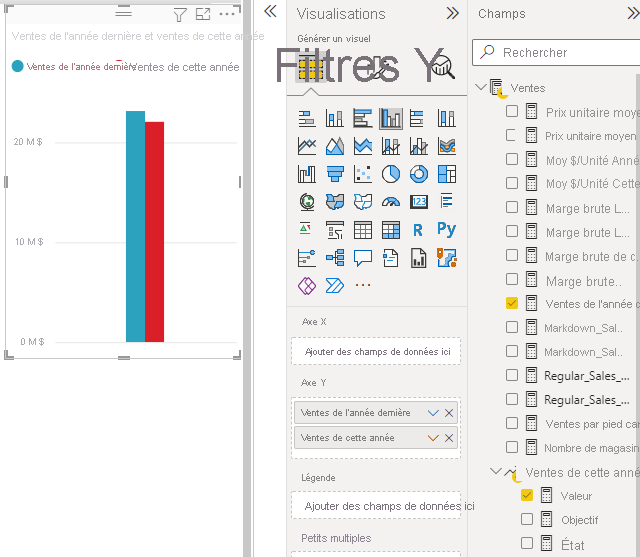Expand the filters pane with double left chevron
The width and height of the screenshot is (640, 557).
[270, 11]
